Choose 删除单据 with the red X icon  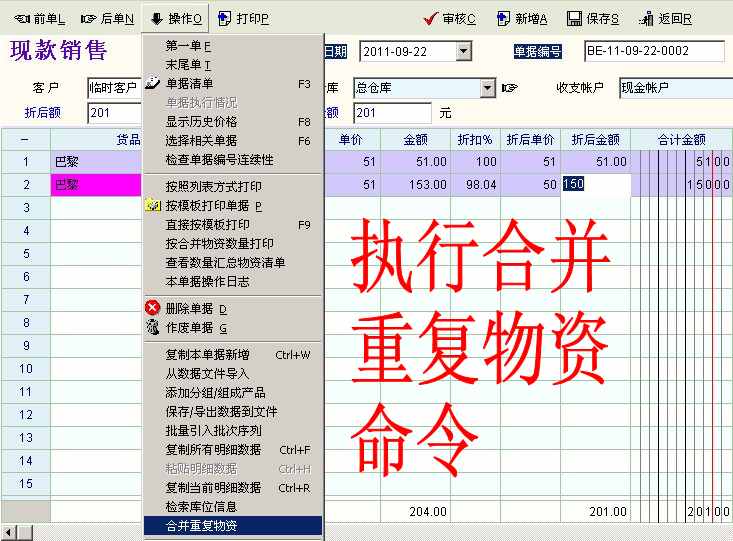coord(153,309)
